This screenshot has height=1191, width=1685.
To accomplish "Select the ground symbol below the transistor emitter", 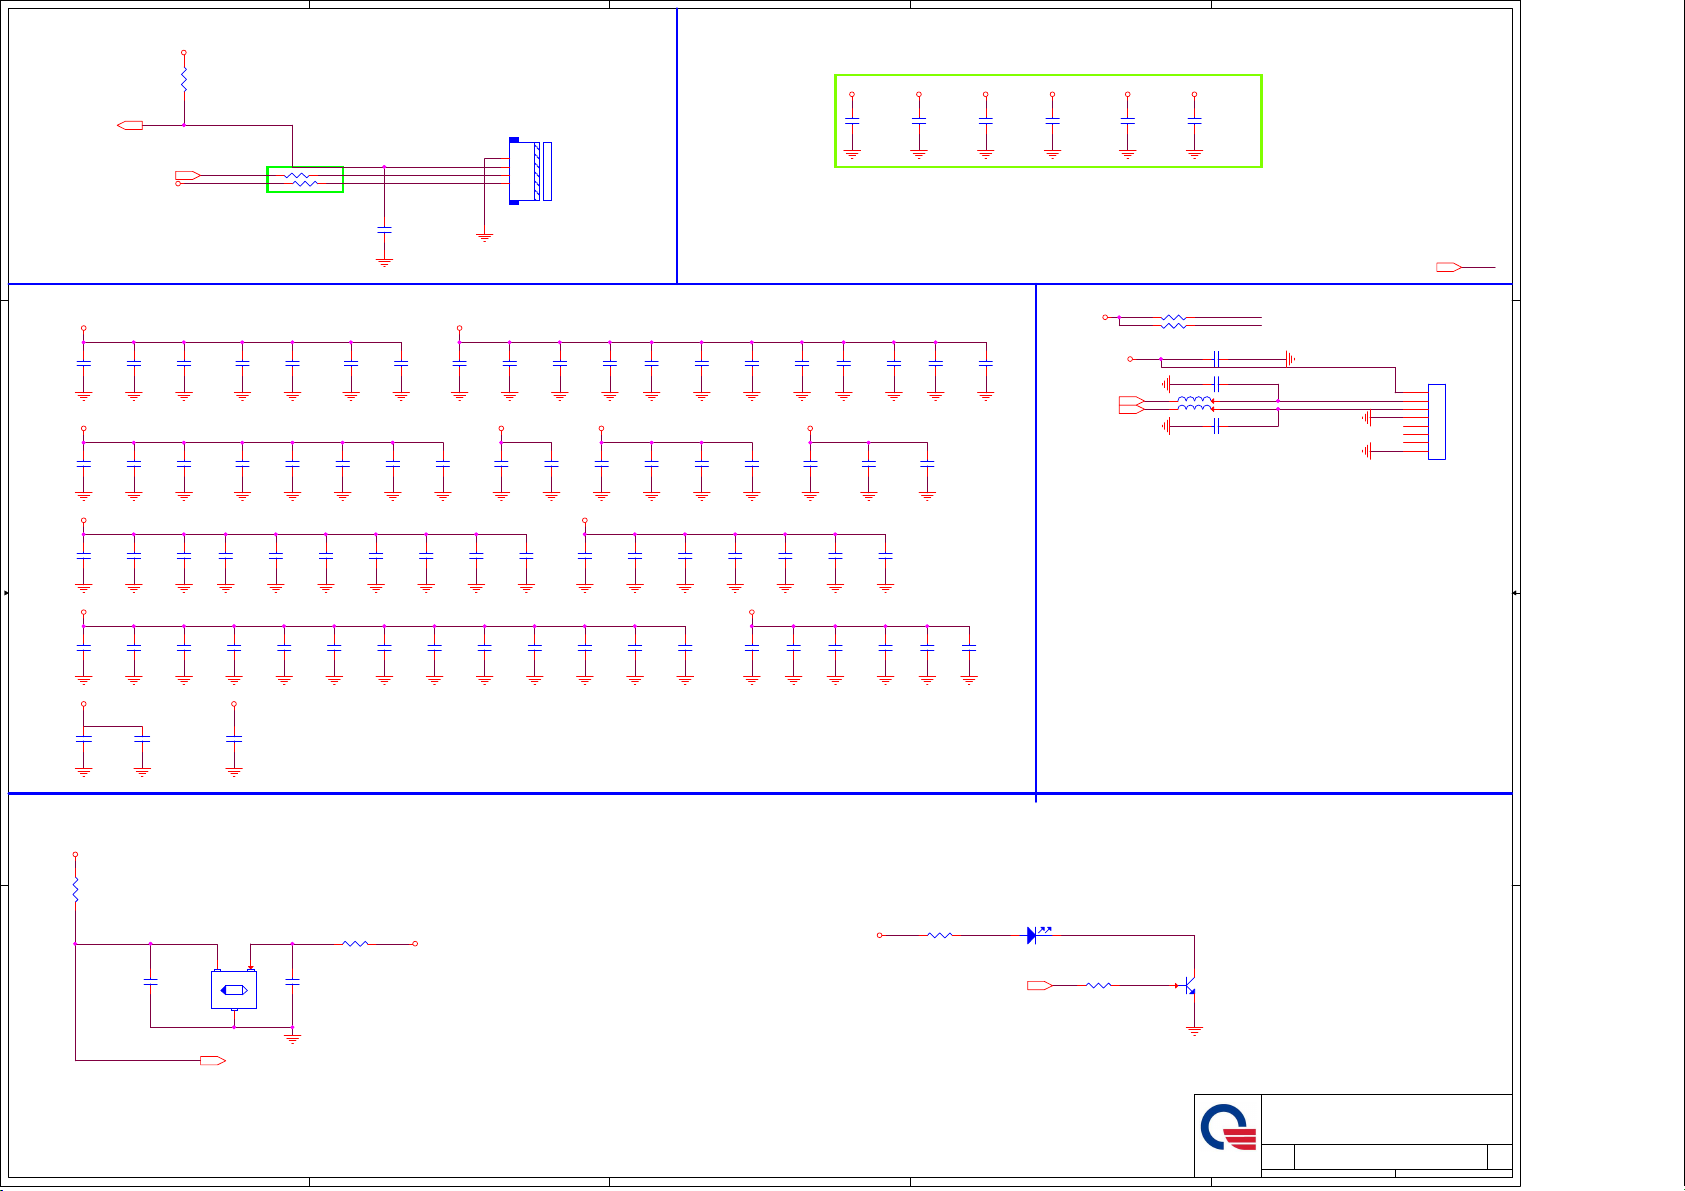I will [1194, 1029].
